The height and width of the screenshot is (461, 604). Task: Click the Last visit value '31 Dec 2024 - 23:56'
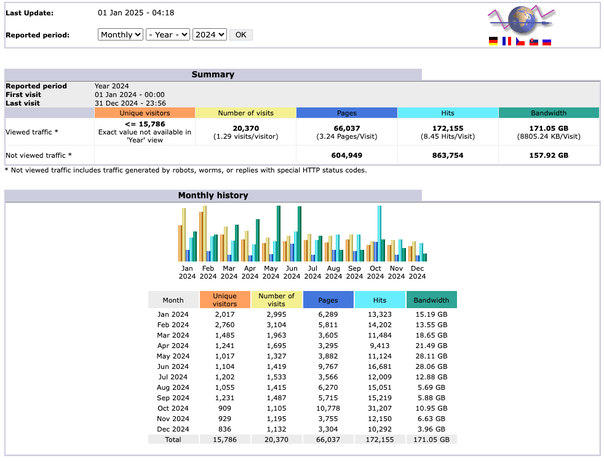pyautogui.click(x=130, y=103)
